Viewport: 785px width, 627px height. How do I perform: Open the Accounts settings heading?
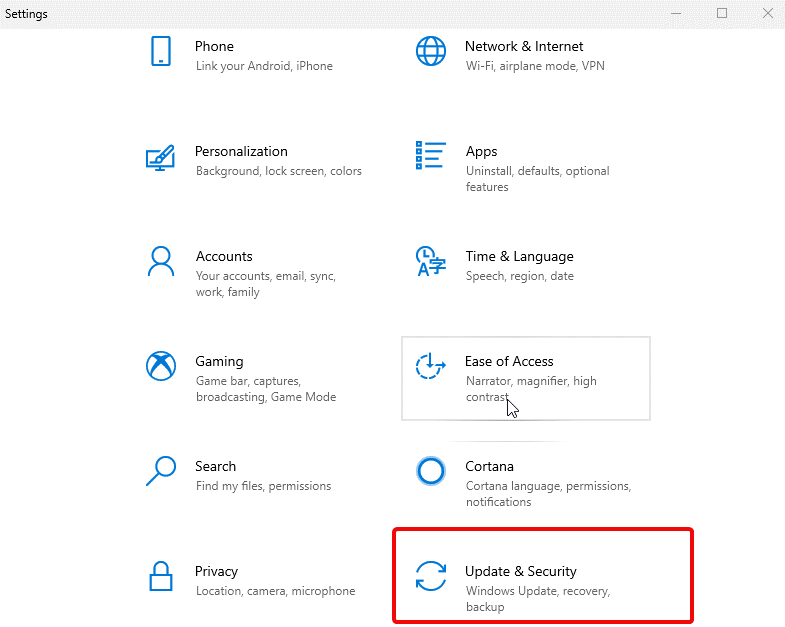point(224,256)
